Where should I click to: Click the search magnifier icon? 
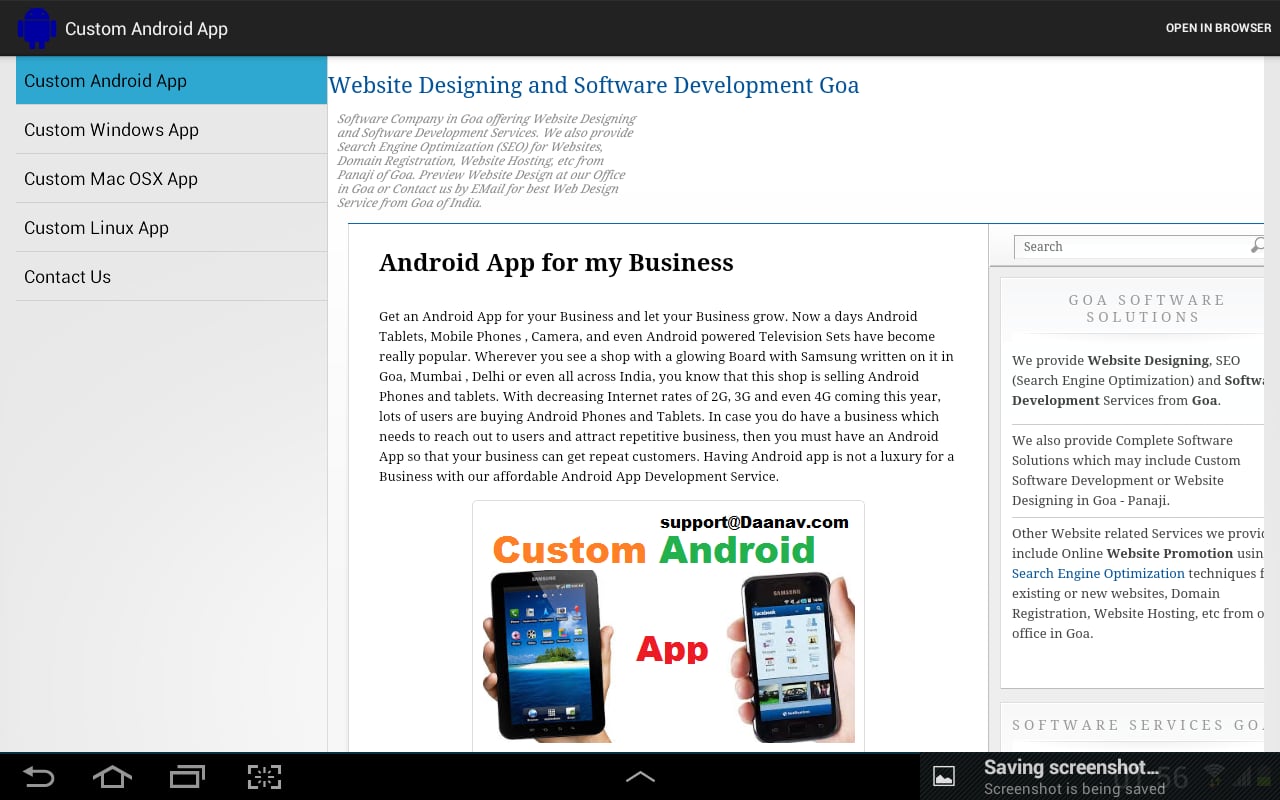[x=1257, y=246]
